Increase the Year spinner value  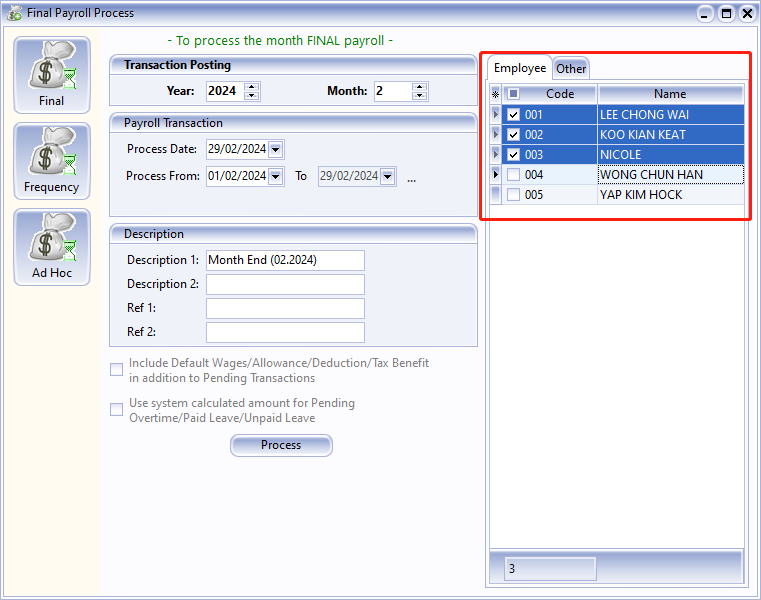pos(251,87)
